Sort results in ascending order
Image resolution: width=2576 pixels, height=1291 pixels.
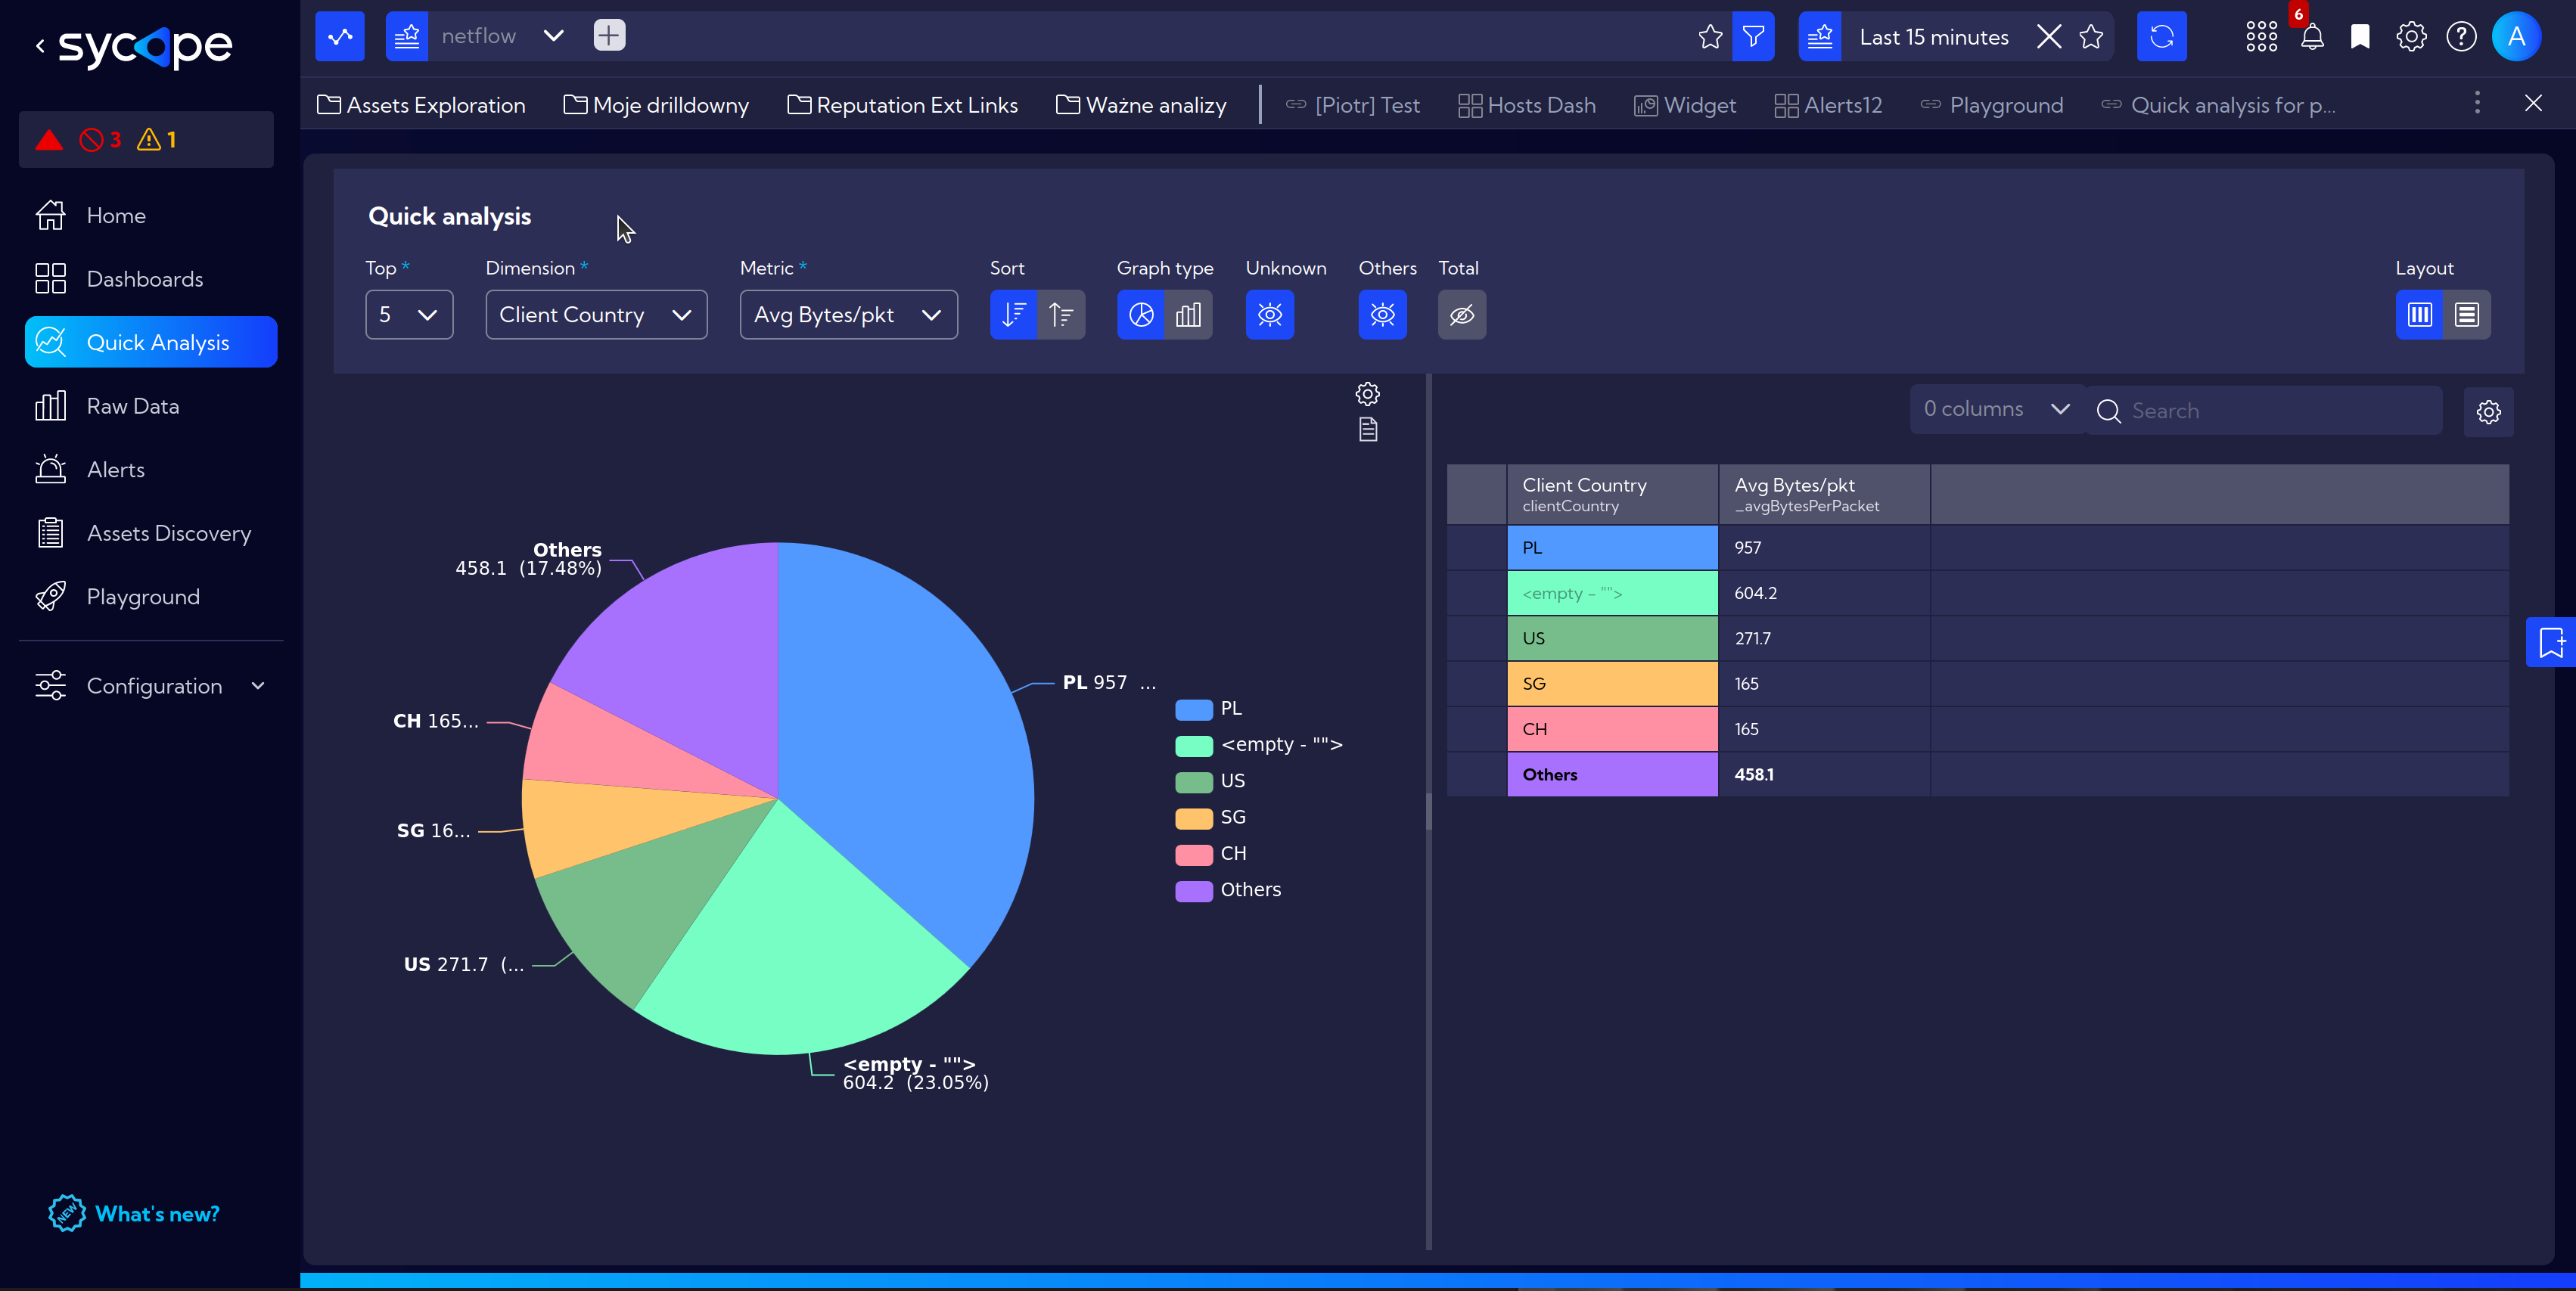point(1062,315)
